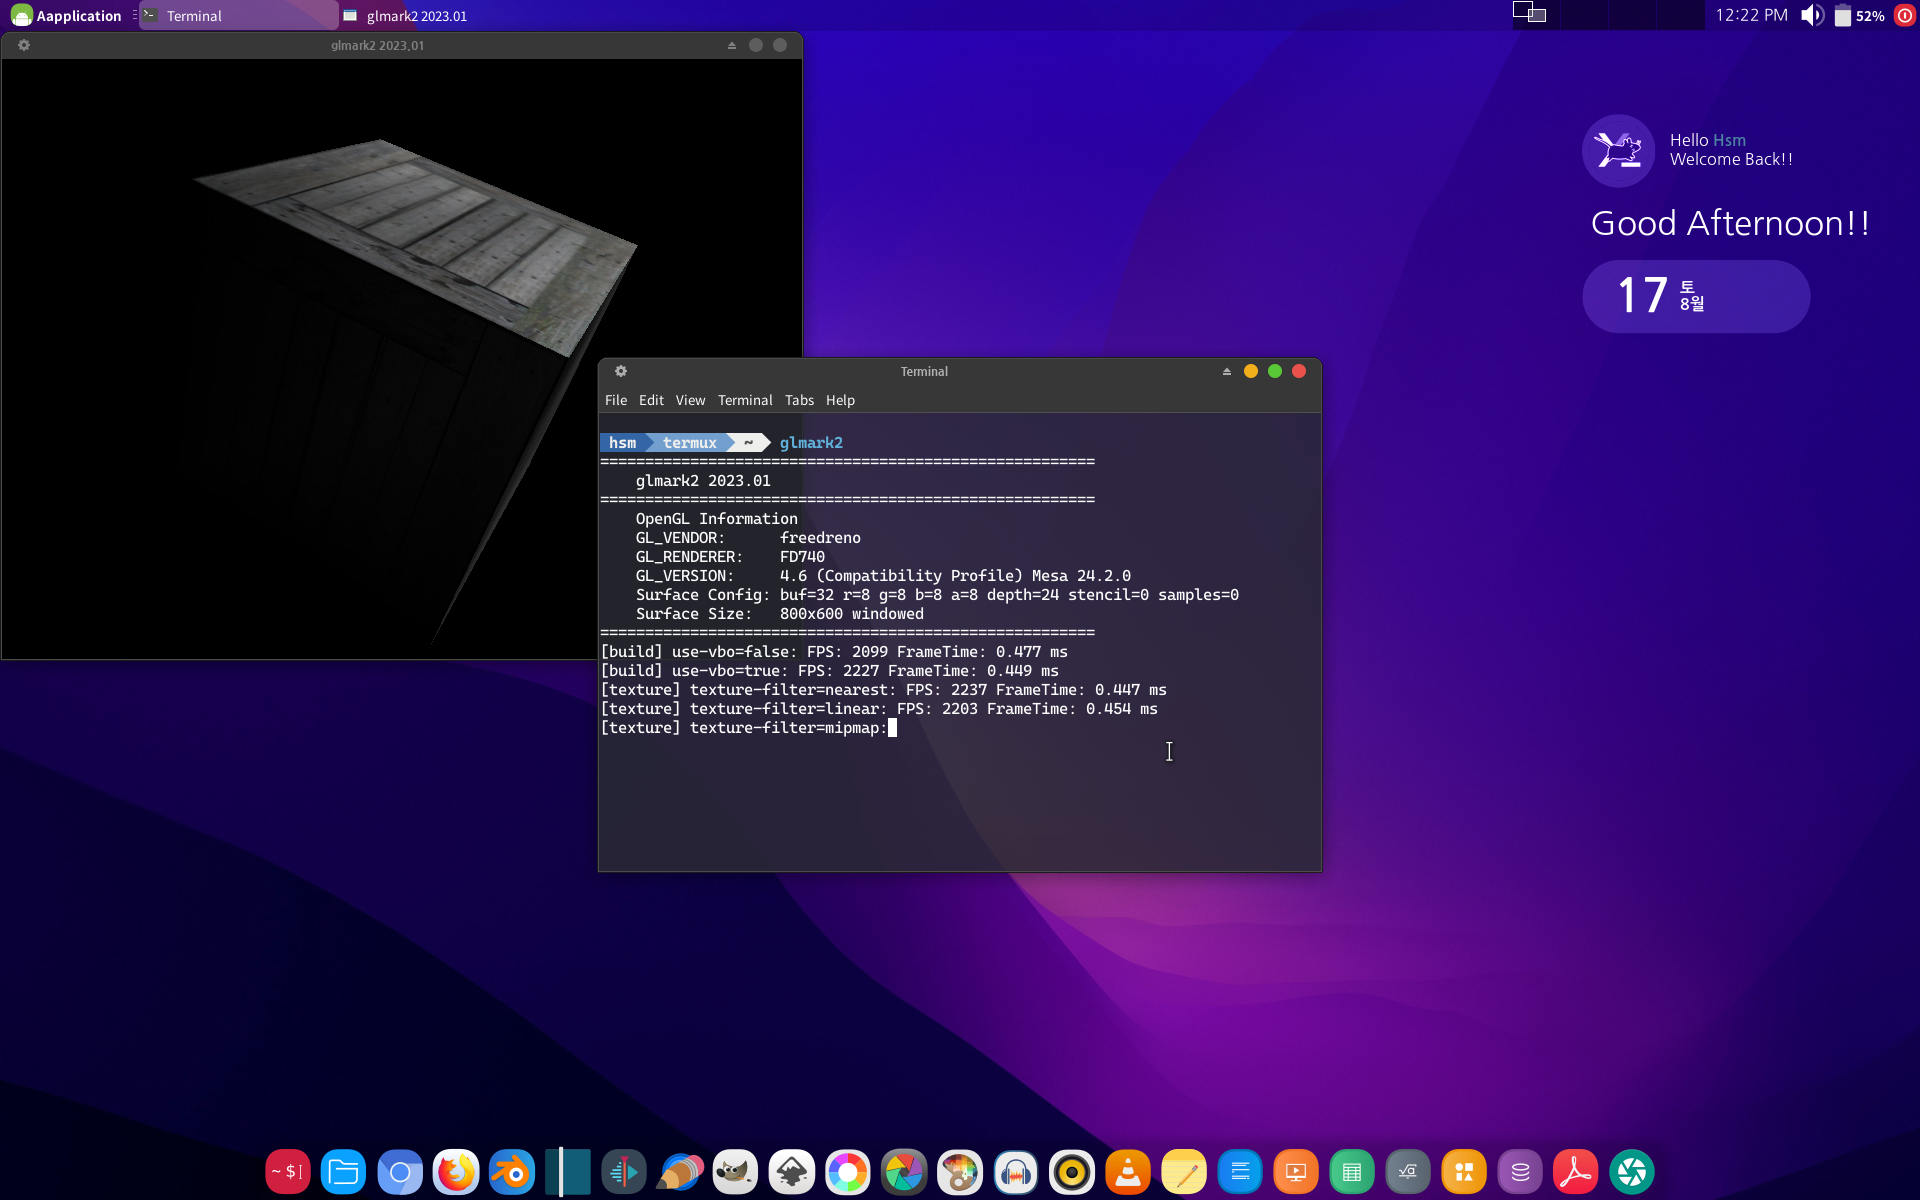This screenshot has height=1200, width=1920.
Task: Click the 'use-vbo=true: FPS: 2227' result line
Action: pos(829,671)
